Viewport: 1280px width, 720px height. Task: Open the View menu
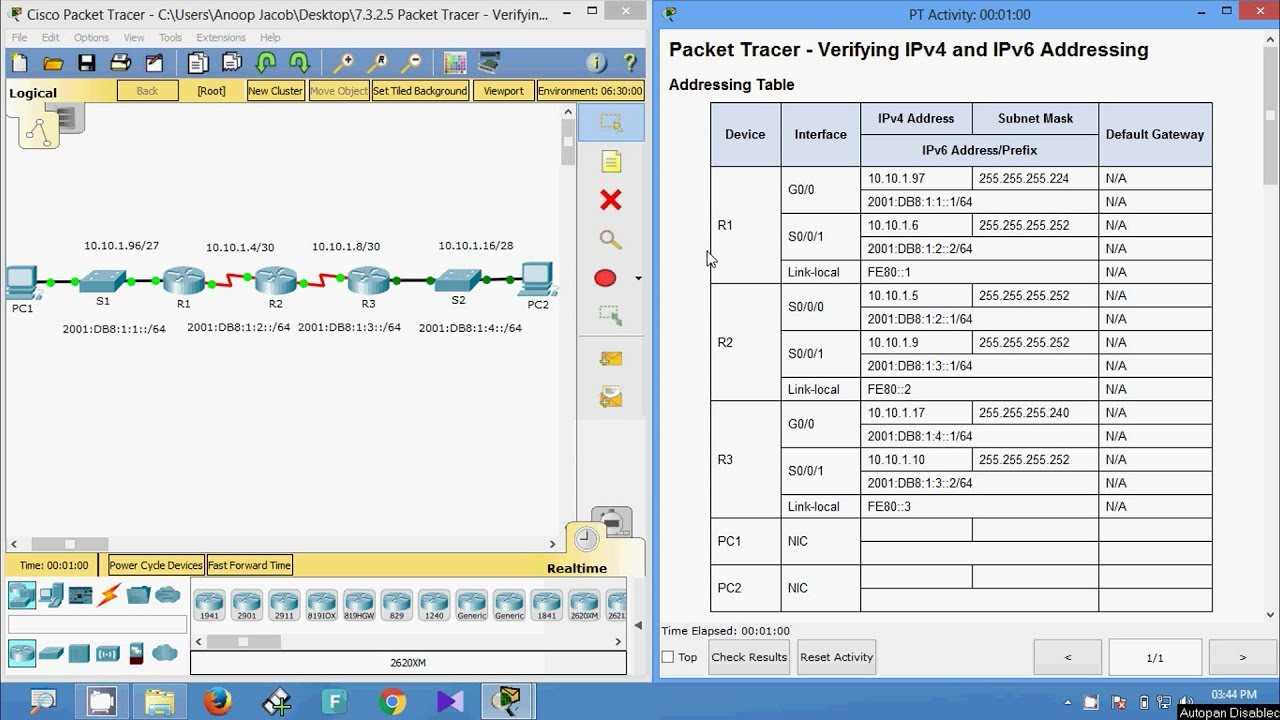(134, 38)
